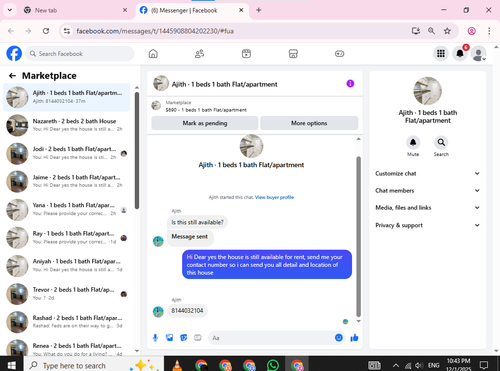Open the View buyer profile link
This screenshot has height=371, width=500.
[x=274, y=197]
